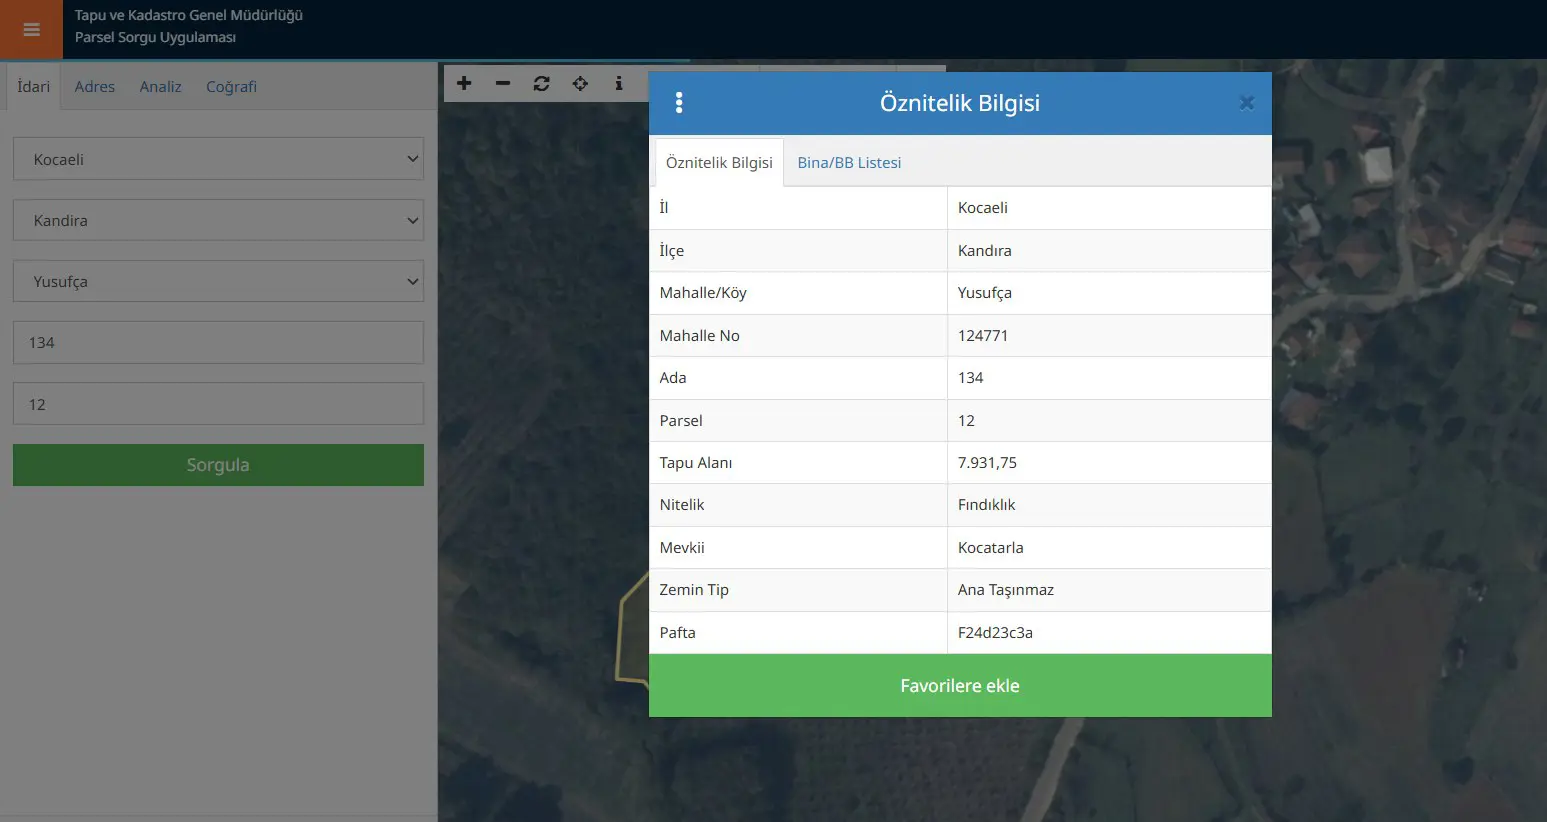Select the Pafta value F24d23c3a

[995, 633]
